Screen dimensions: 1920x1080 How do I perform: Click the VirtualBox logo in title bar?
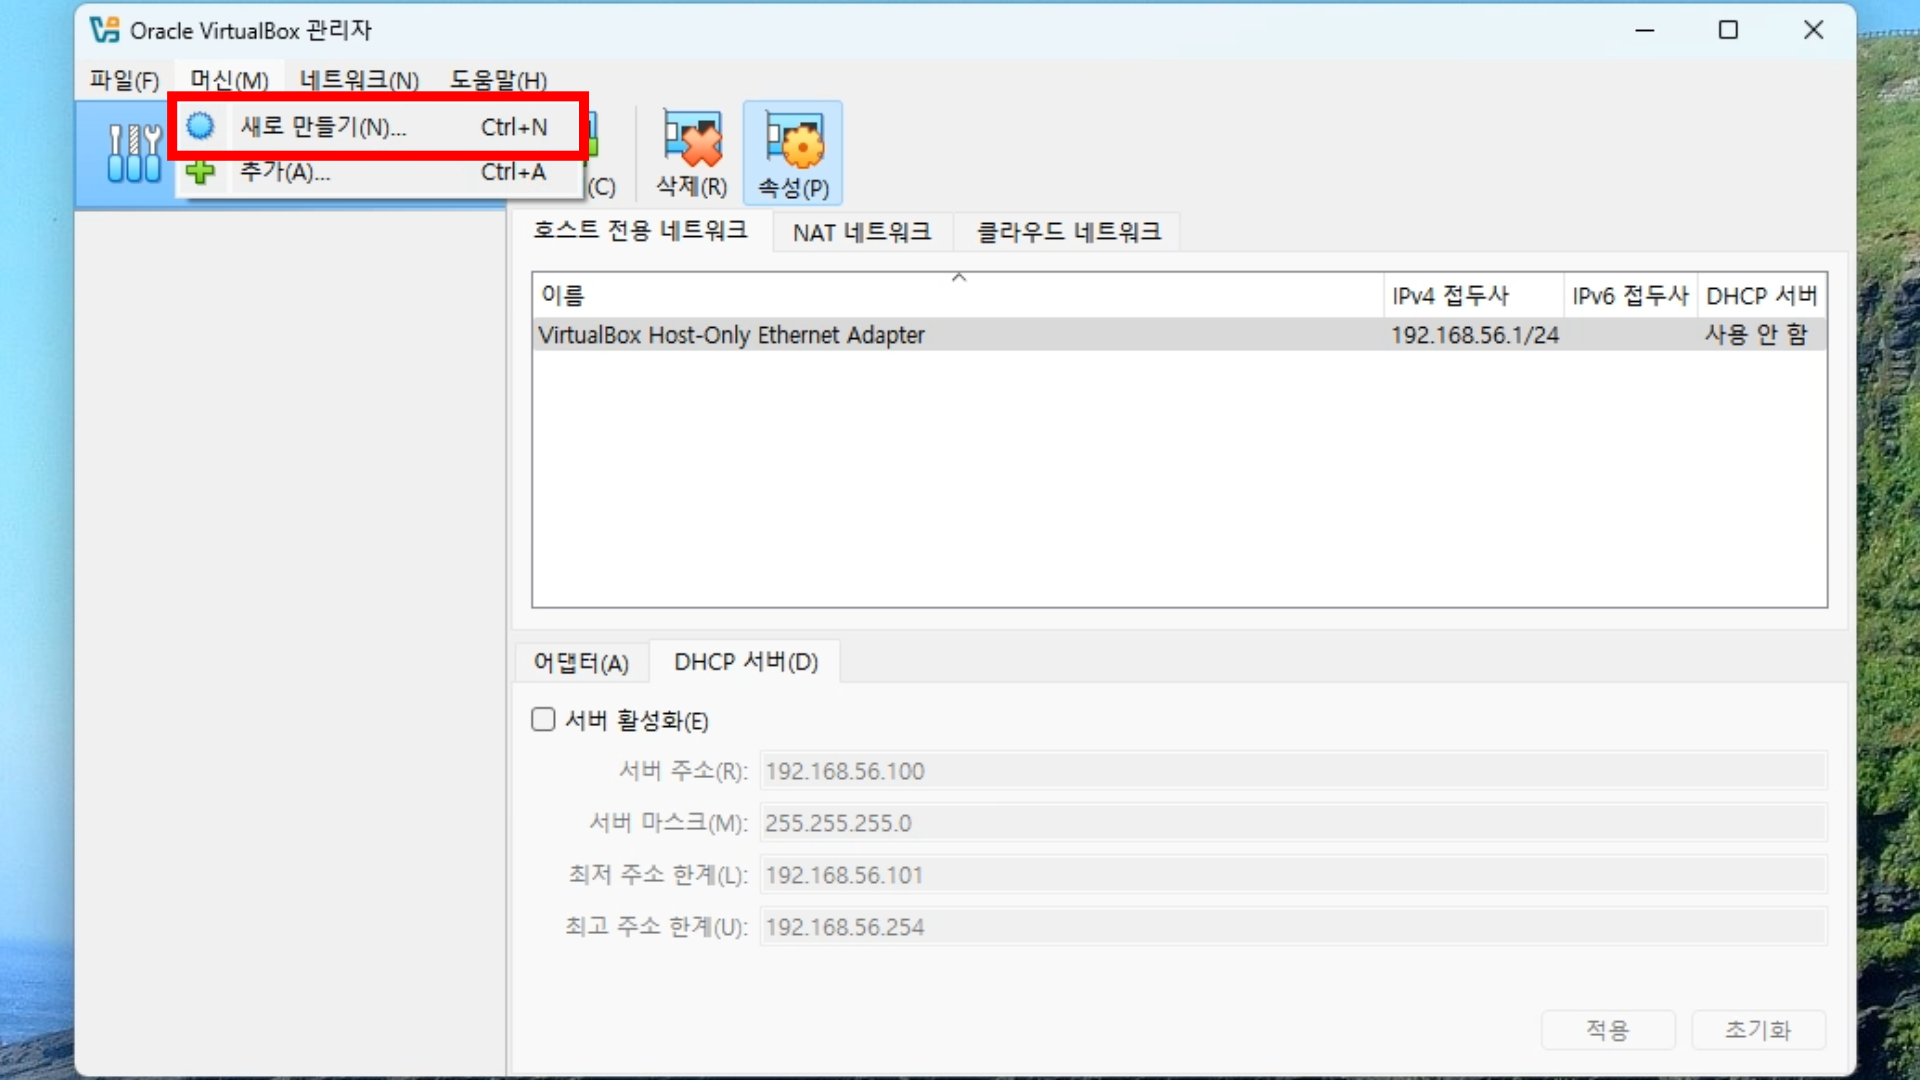pyautogui.click(x=104, y=30)
